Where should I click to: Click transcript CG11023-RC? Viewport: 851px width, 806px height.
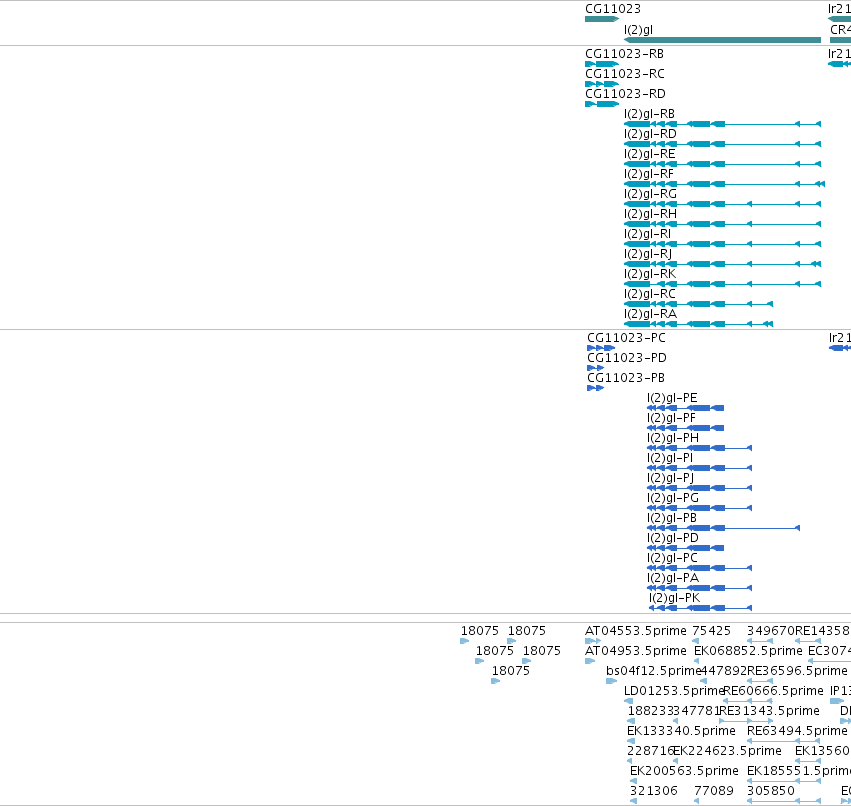click(x=602, y=84)
